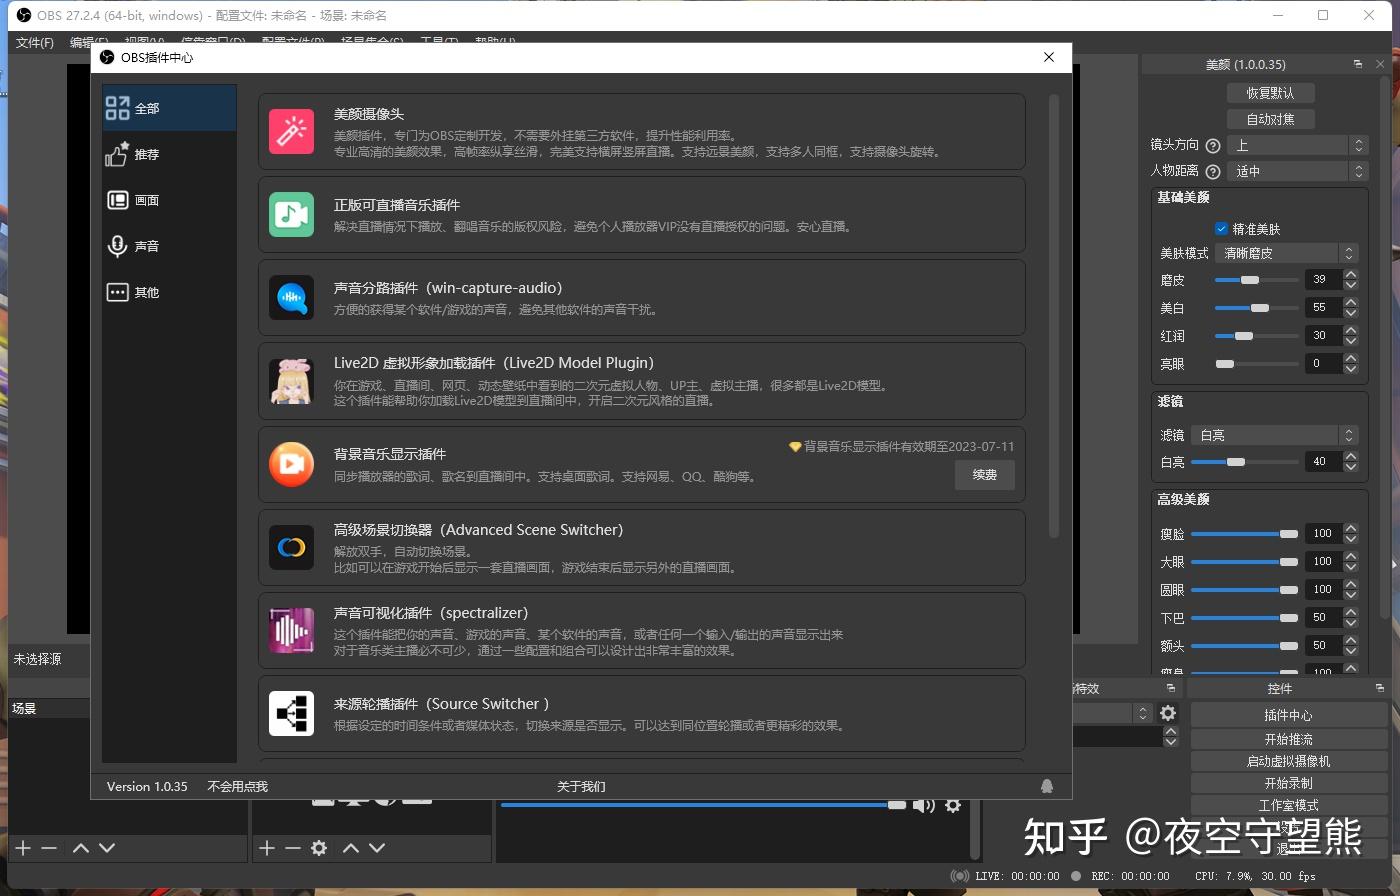Image resolution: width=1400 pixels, height=896 pixels.
Task: Add a new scene with the plus icon
Action: tap(23, 848)
